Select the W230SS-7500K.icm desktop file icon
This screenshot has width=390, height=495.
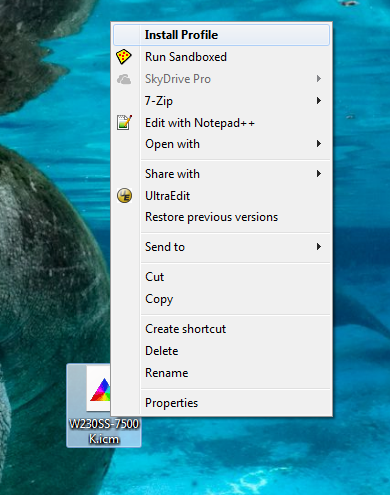click(98, 389)
